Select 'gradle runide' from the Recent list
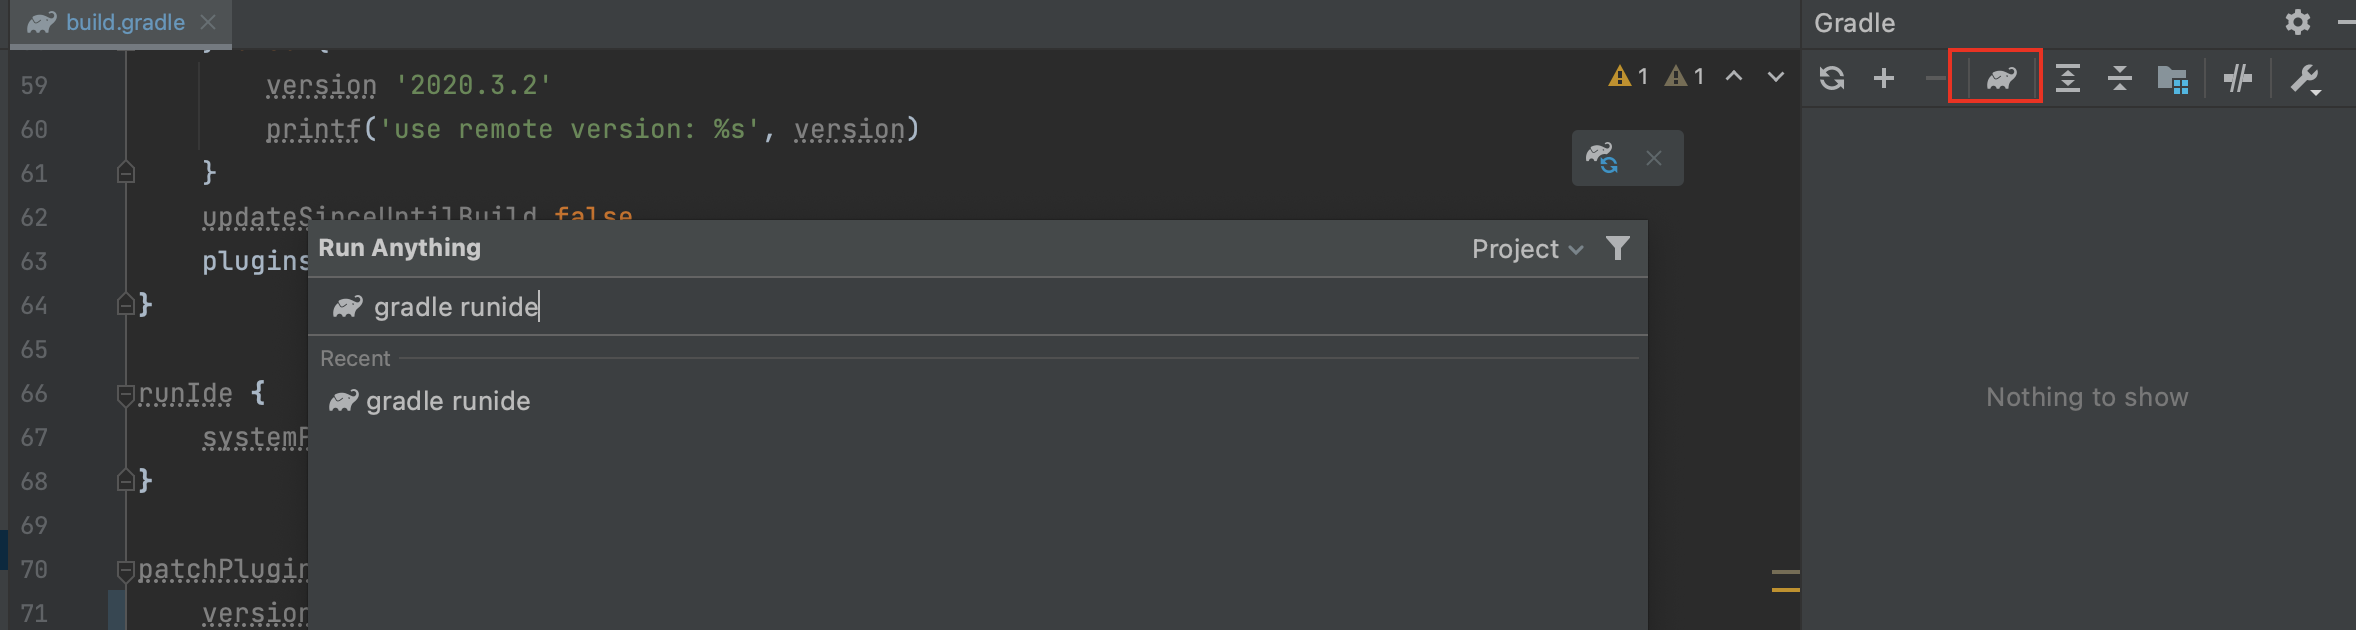The width and height of the screenshot is (2356, 630). pyautogui.click(x=448, y=400)
